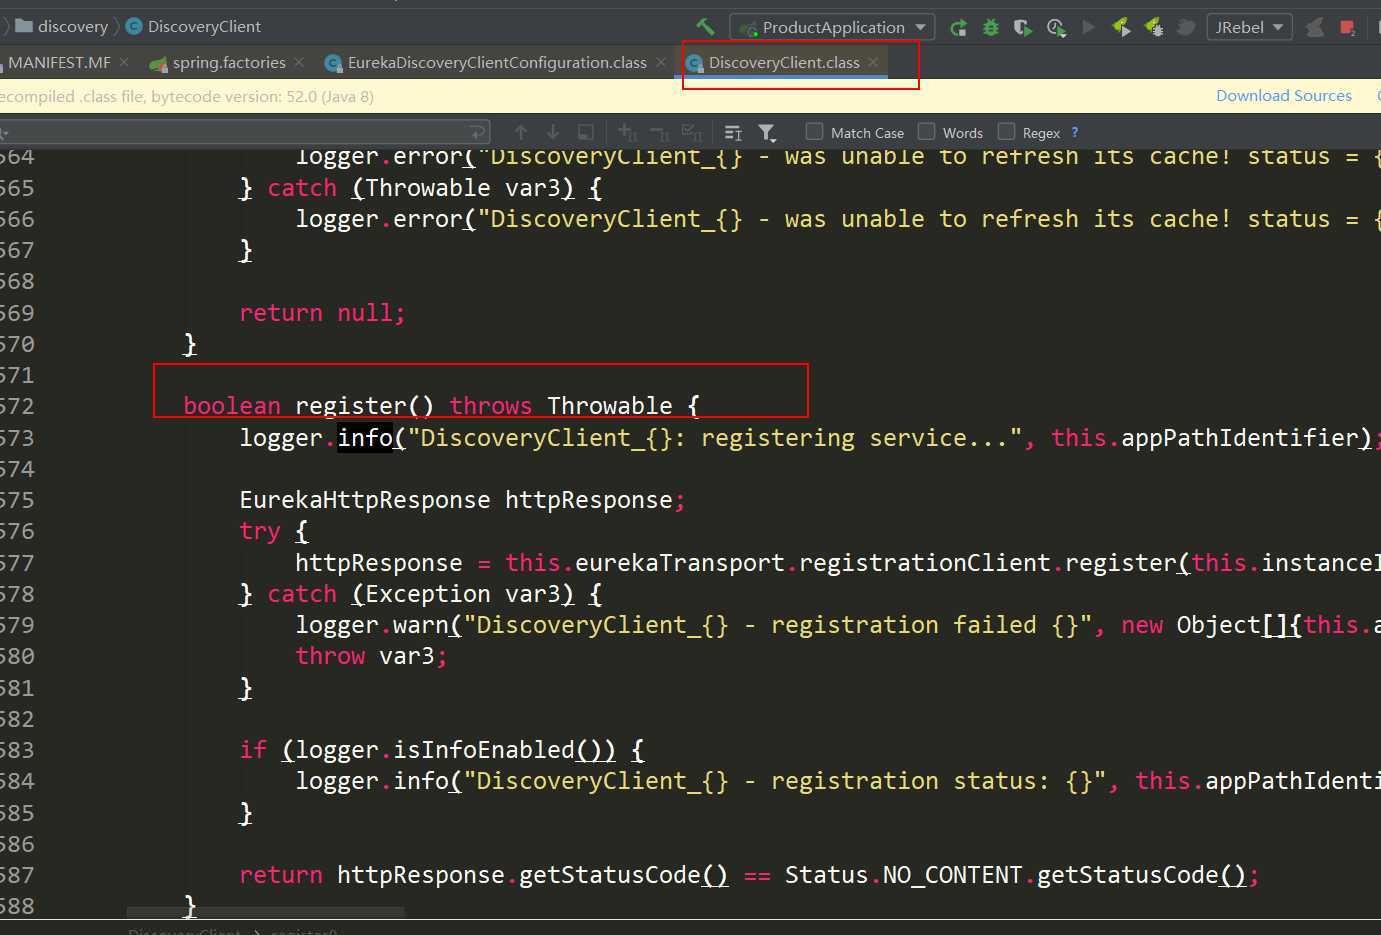Open the ProductApplication run configuration dropdown

click(x=833, y=27)
